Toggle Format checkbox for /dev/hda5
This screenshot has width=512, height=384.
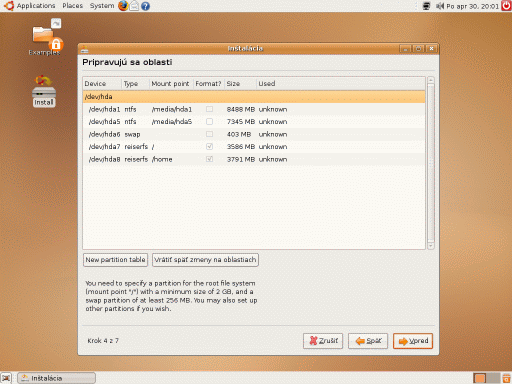(209, 122)
